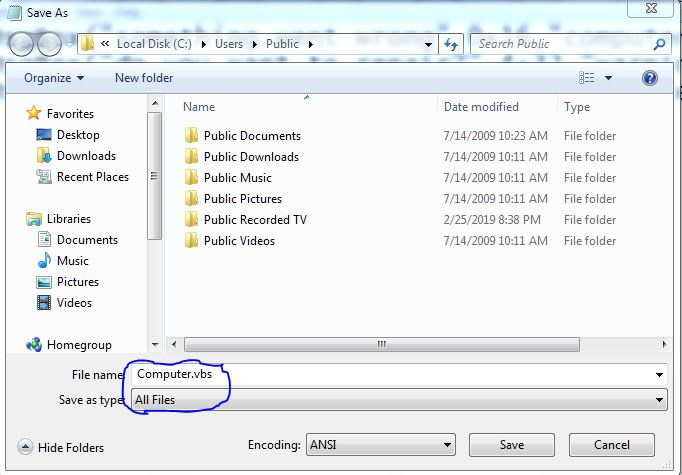The image size is (682, 475).
Task: Click the Back navigation arrow
Action: pos(21,44)
